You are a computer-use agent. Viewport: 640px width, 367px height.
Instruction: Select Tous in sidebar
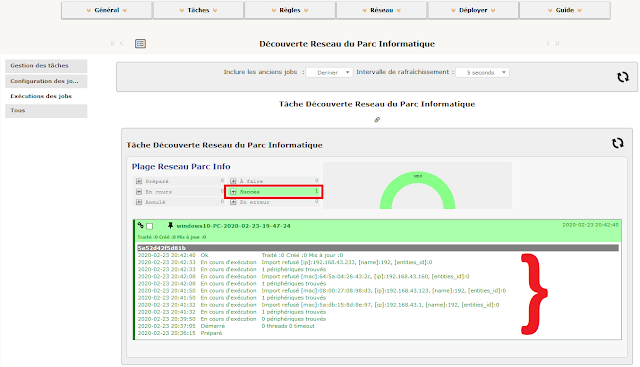(x=46, y=111)
